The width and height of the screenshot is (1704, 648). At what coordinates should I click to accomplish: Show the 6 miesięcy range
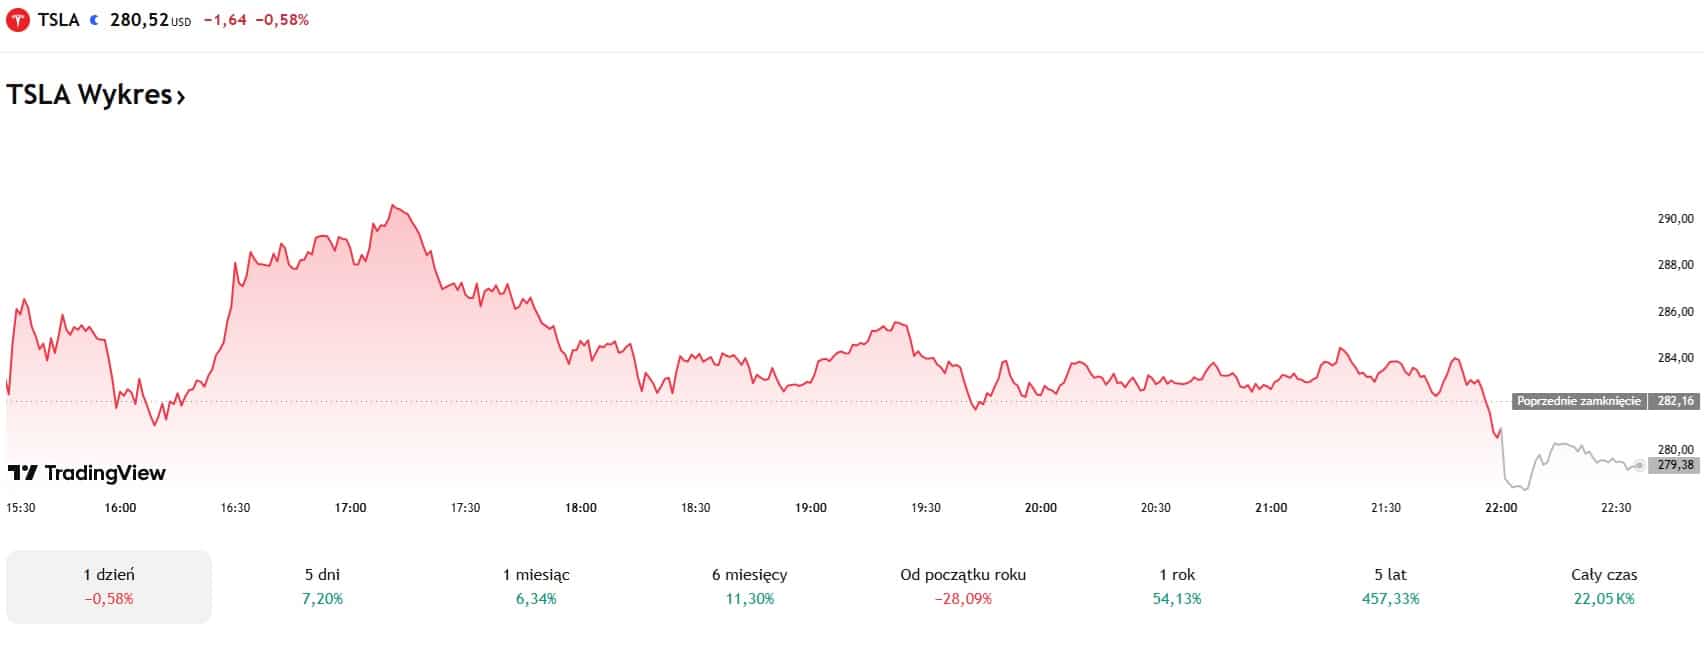point(749,586)
